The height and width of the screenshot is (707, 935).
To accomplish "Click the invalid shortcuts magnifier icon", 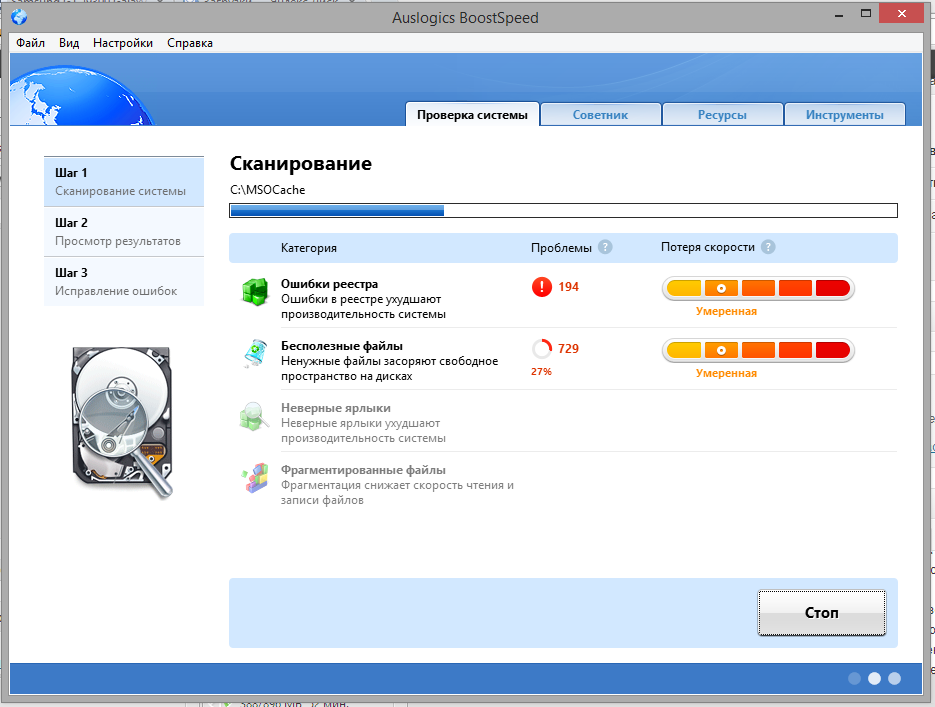I will [x=254, y=416].
